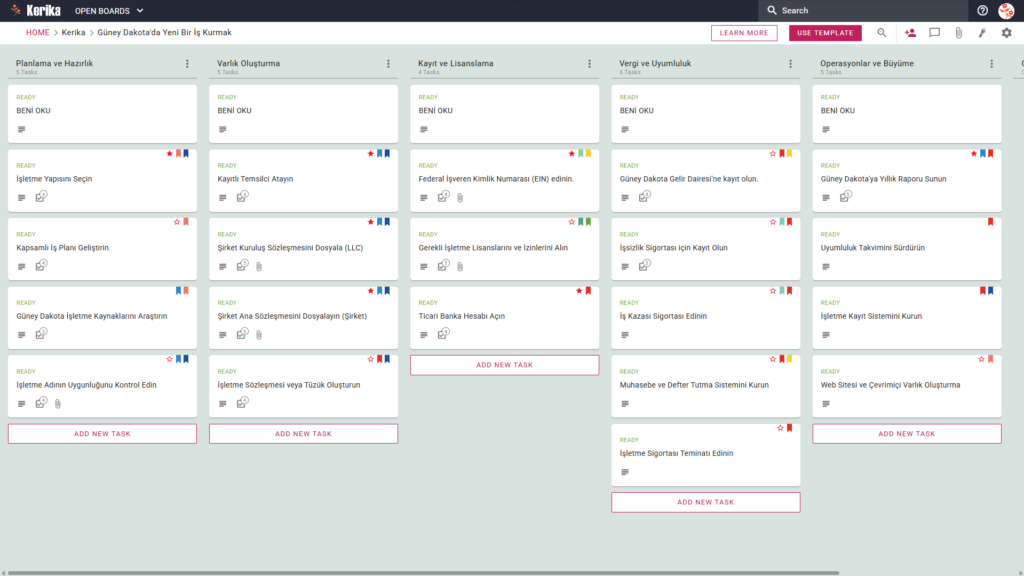Click the USE TEMPLATE button
This screenshot has height=576, width=1024.
825,33
